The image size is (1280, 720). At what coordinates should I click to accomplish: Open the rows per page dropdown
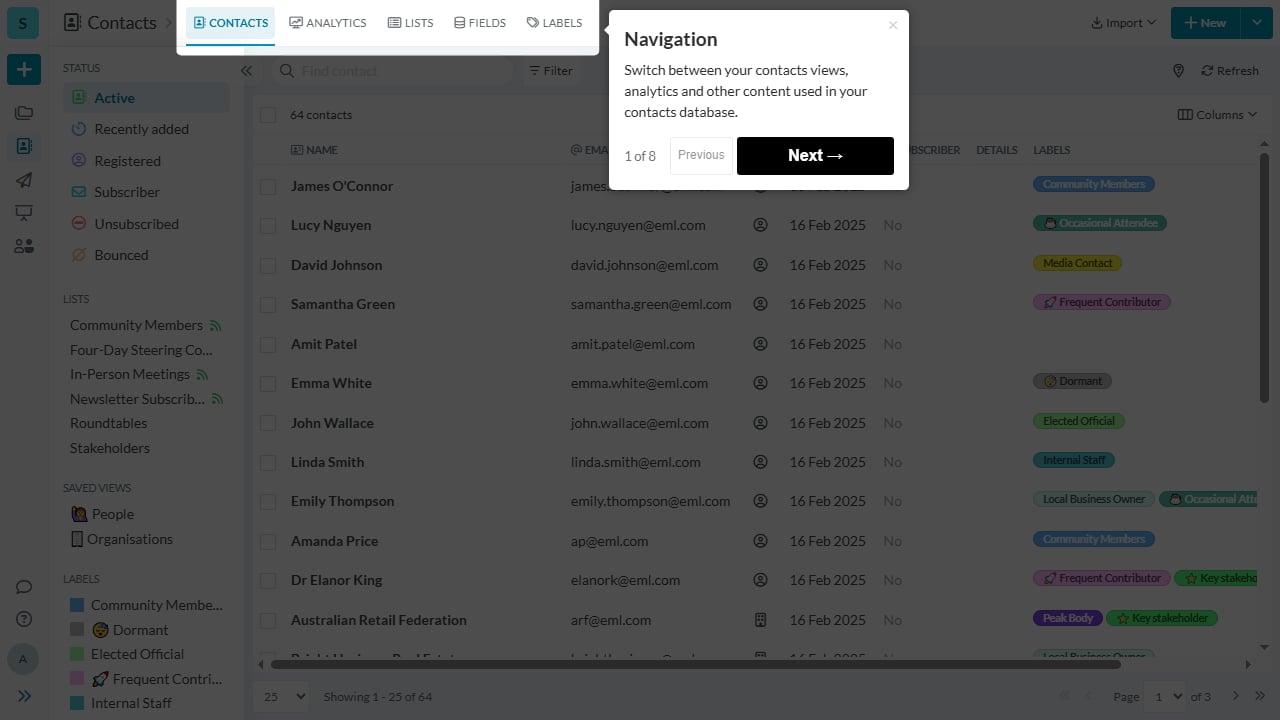click(280, 696)
